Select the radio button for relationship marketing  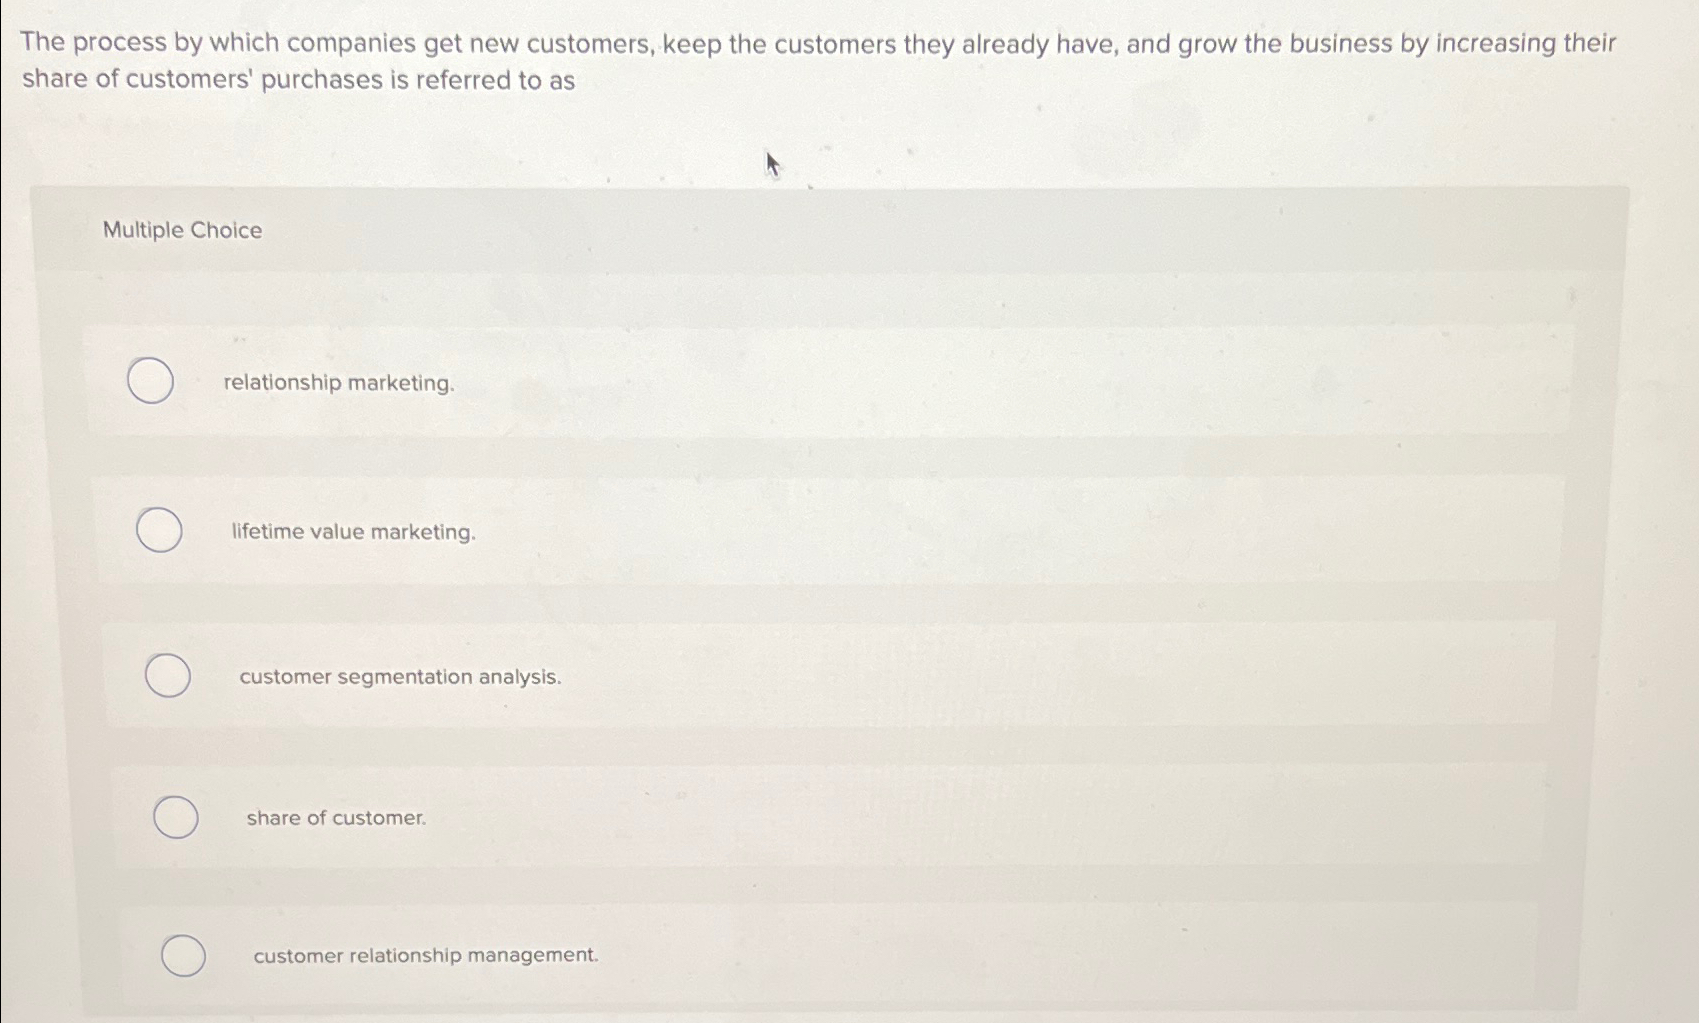point(150,381)
